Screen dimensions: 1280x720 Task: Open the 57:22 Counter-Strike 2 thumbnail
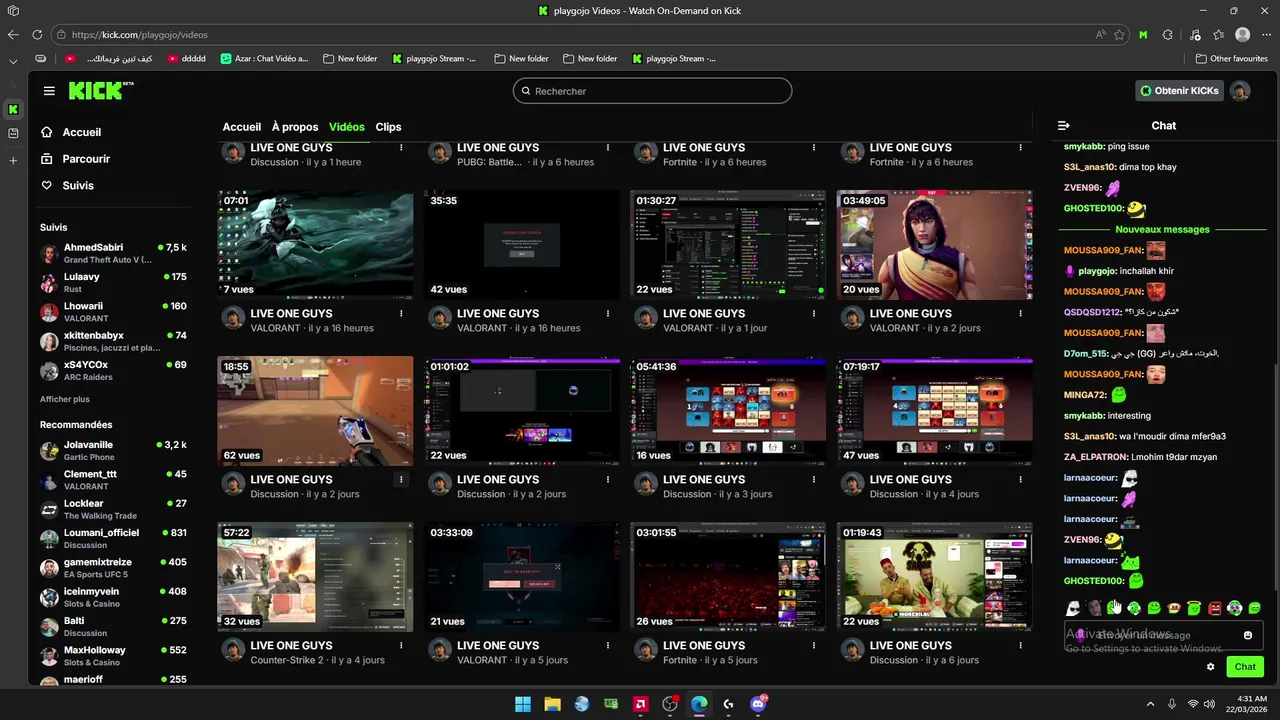(x=315, y=577)
